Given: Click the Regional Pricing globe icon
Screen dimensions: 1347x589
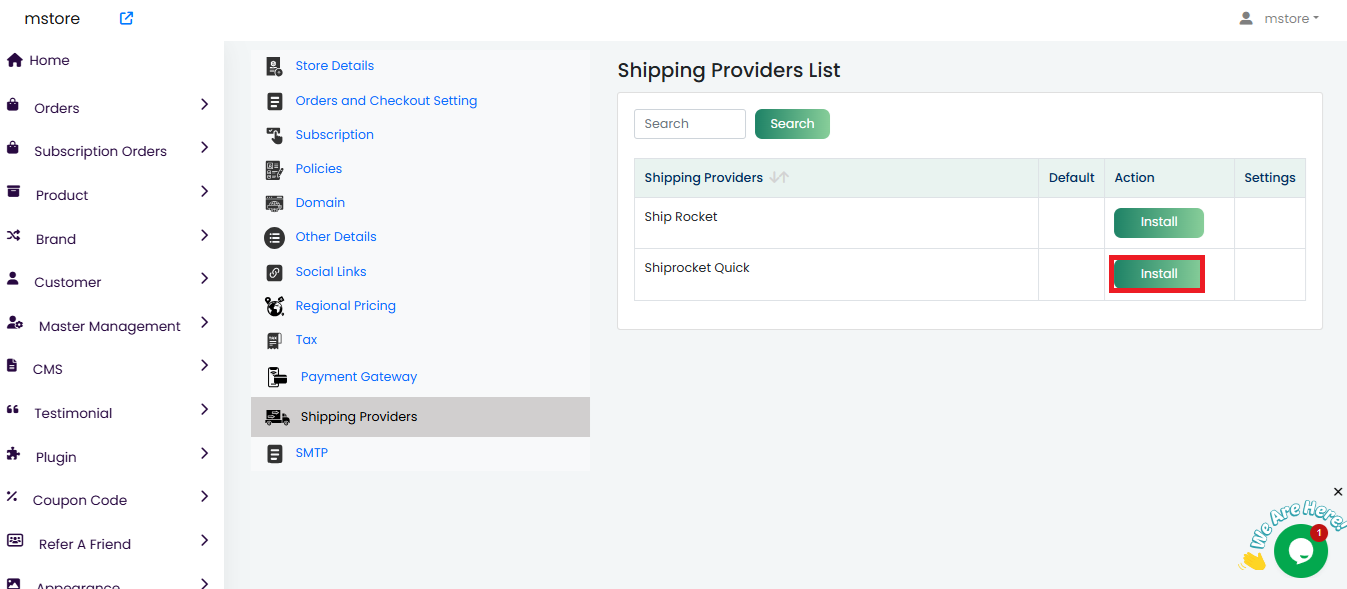Looking at the screenshot, I should [x=274, y=306].
